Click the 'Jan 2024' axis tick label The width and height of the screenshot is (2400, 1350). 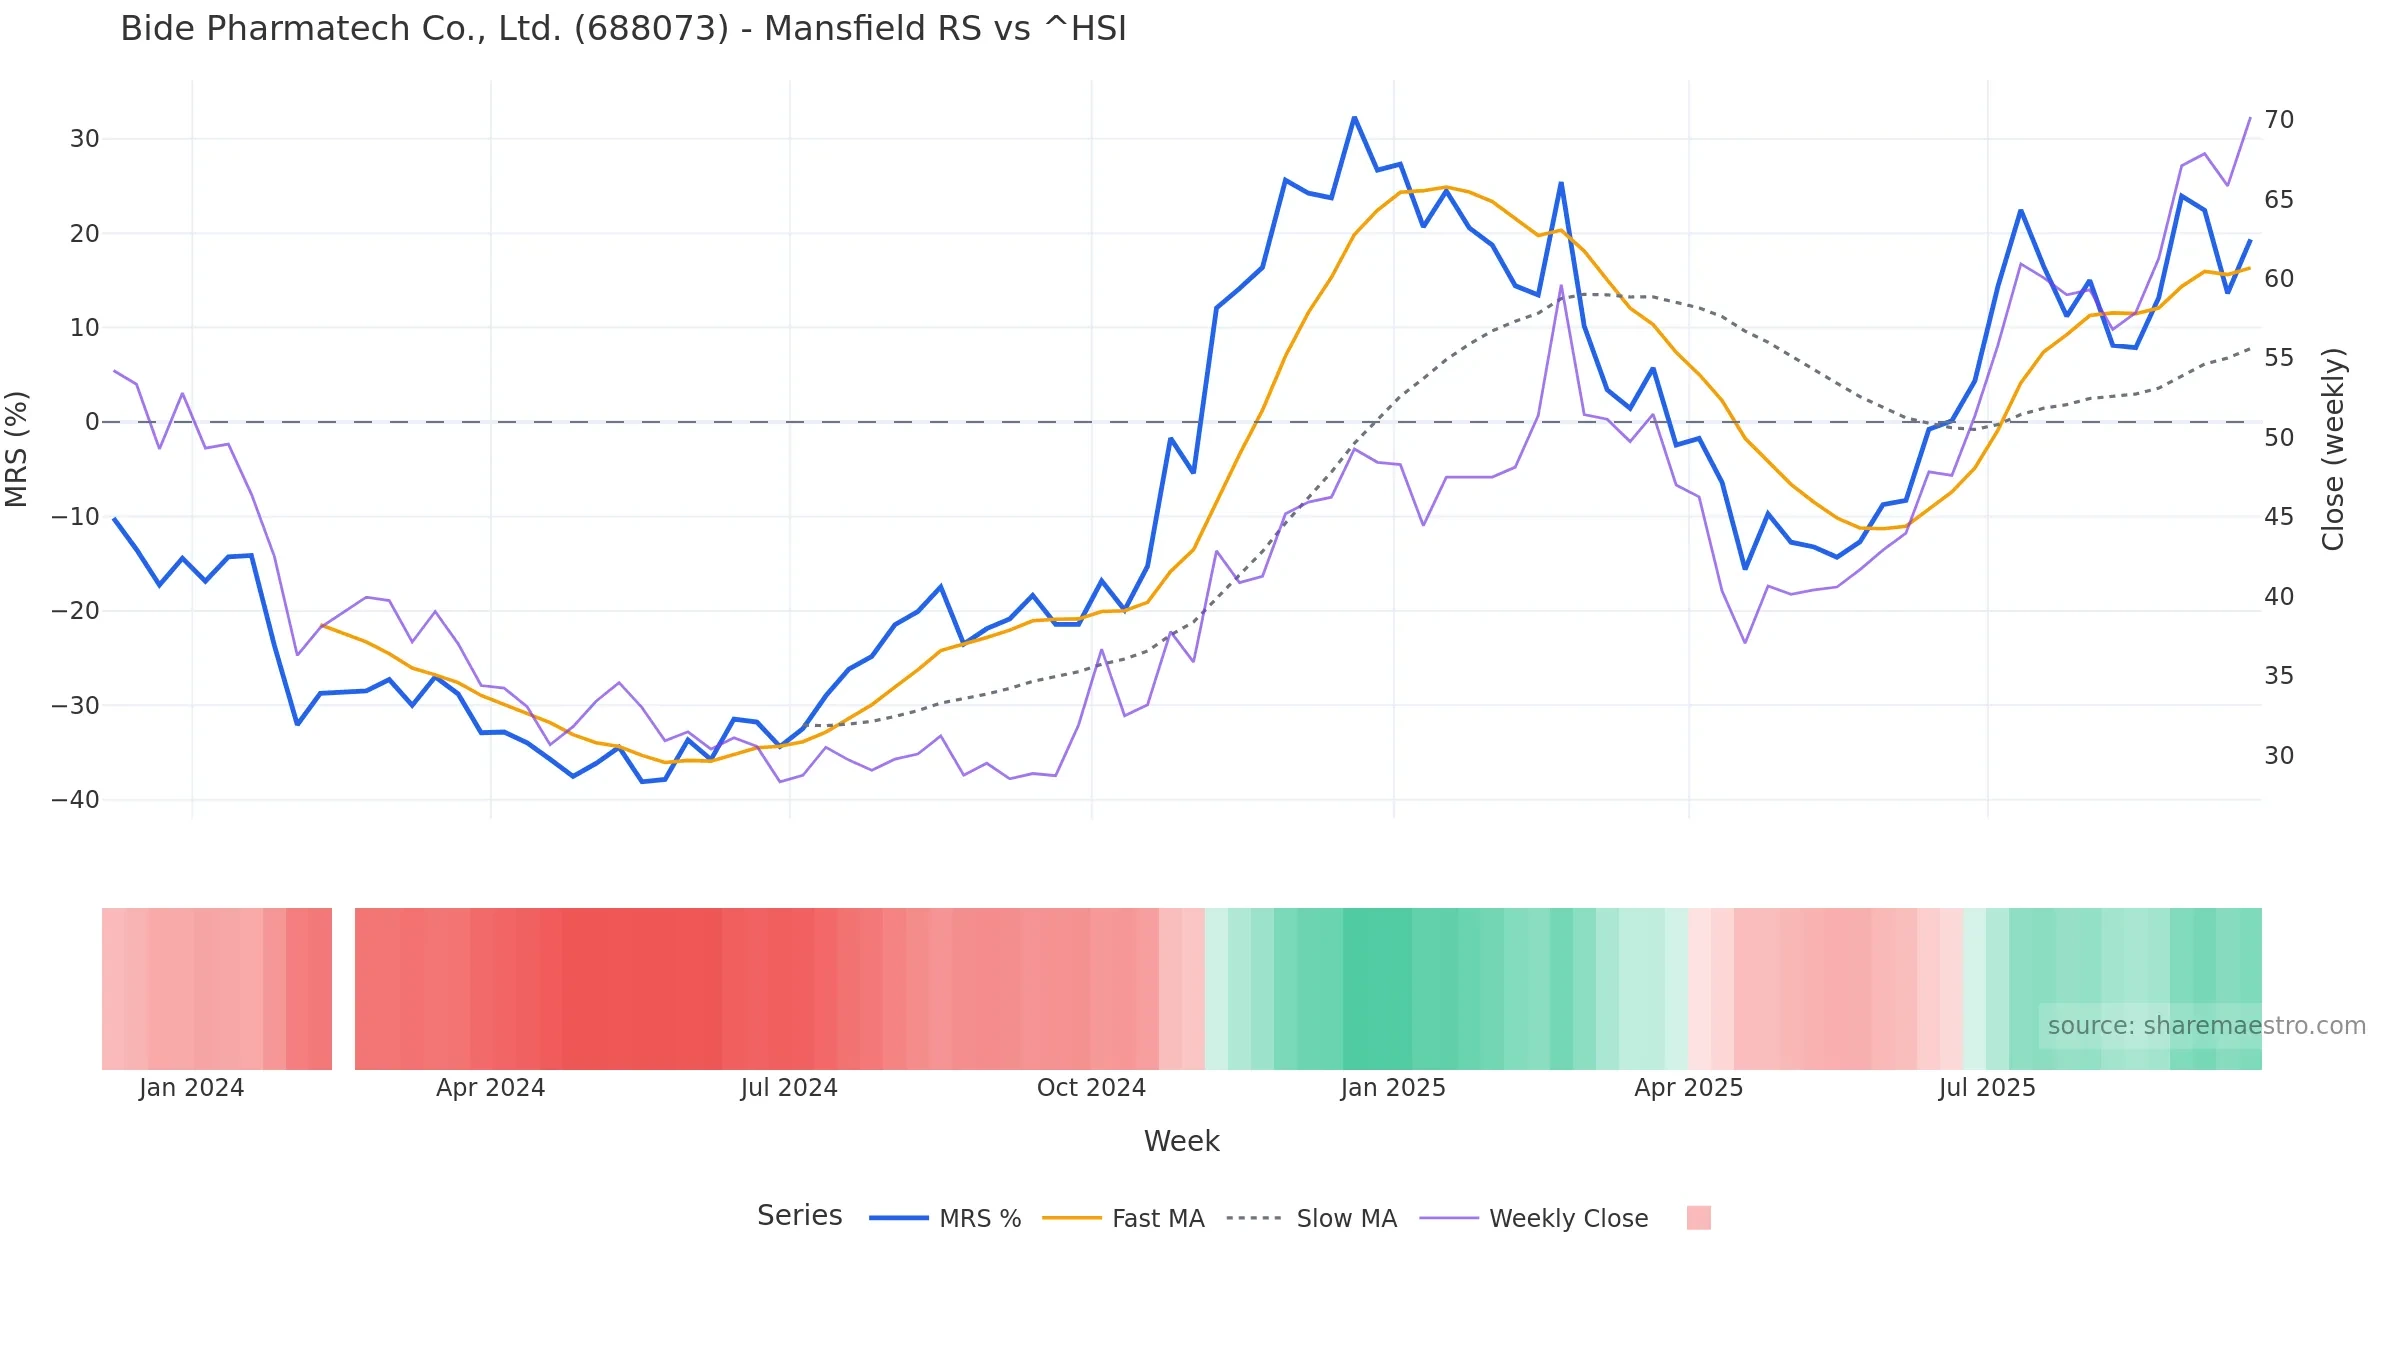click(191, 1088)
